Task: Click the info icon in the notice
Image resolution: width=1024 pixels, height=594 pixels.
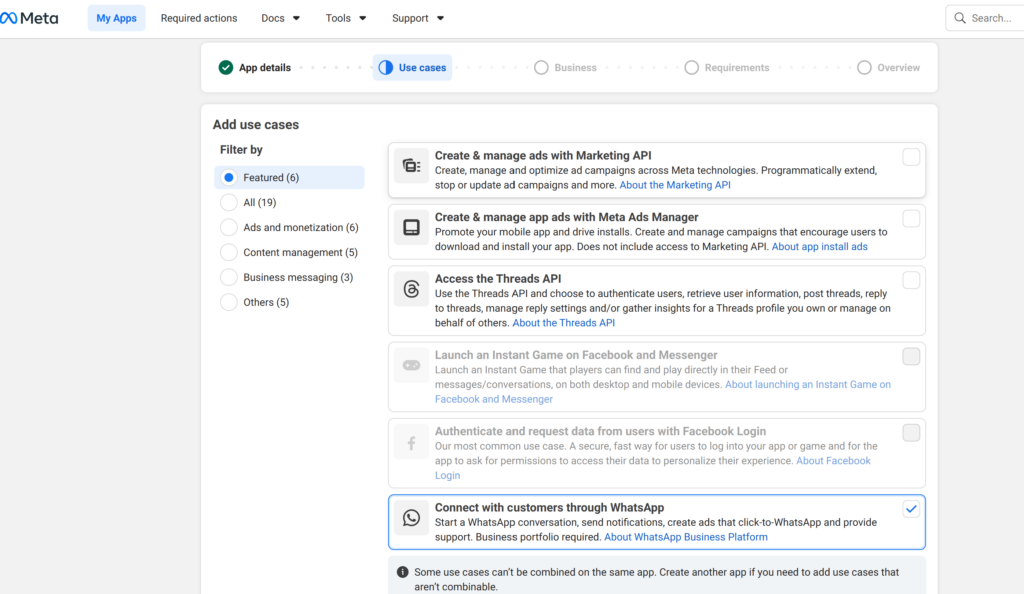Action: (x=402, y=572)
